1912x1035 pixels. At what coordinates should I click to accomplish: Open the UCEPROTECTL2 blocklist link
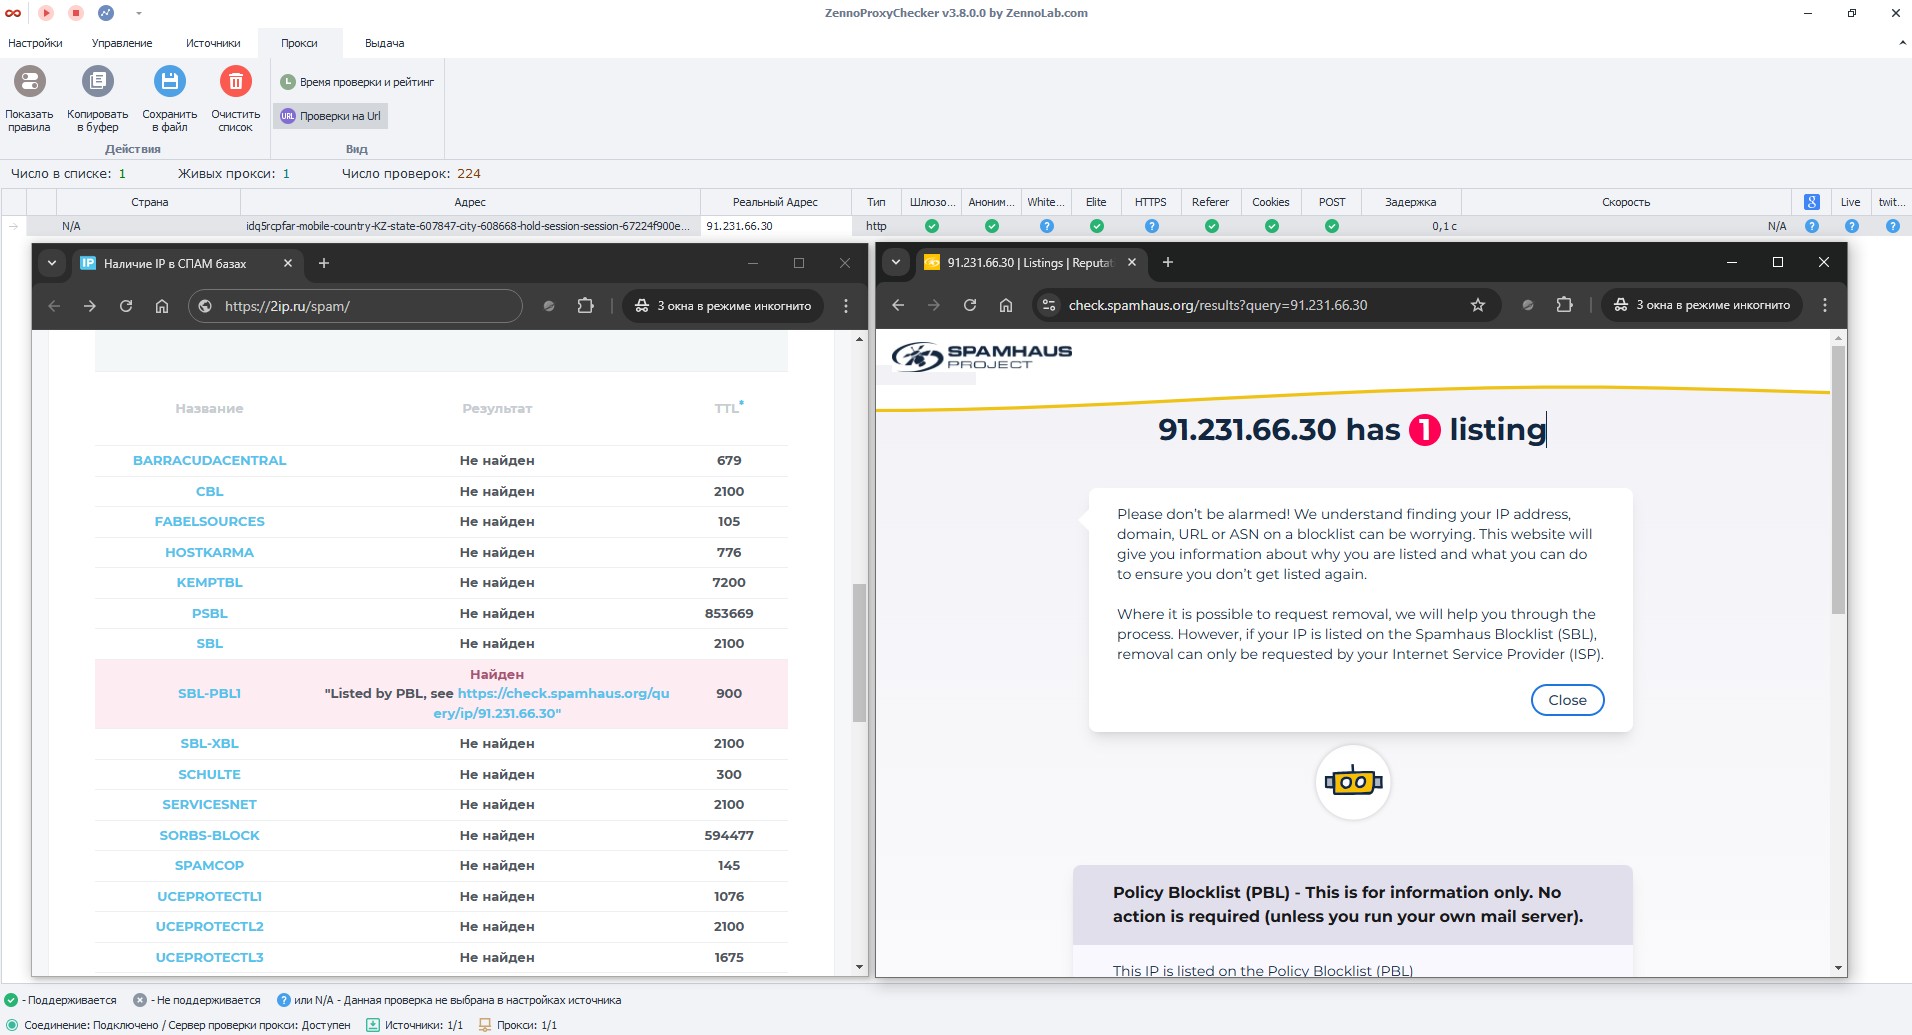[210, 927]
